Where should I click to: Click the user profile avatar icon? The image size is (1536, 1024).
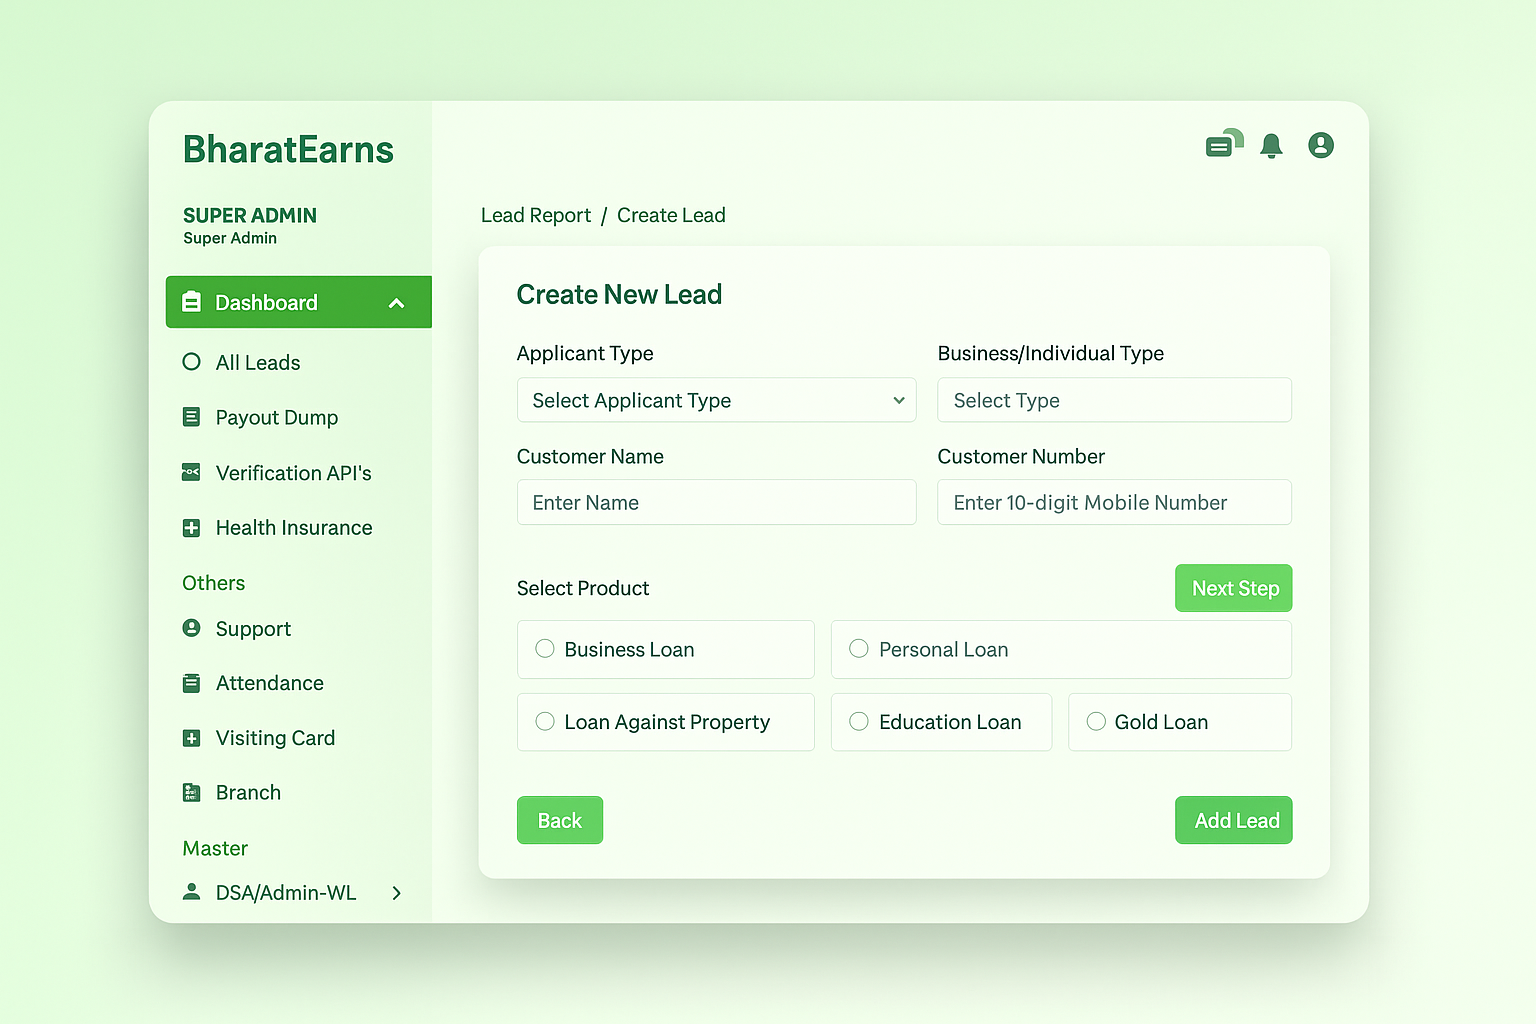tap(1321, 145)
